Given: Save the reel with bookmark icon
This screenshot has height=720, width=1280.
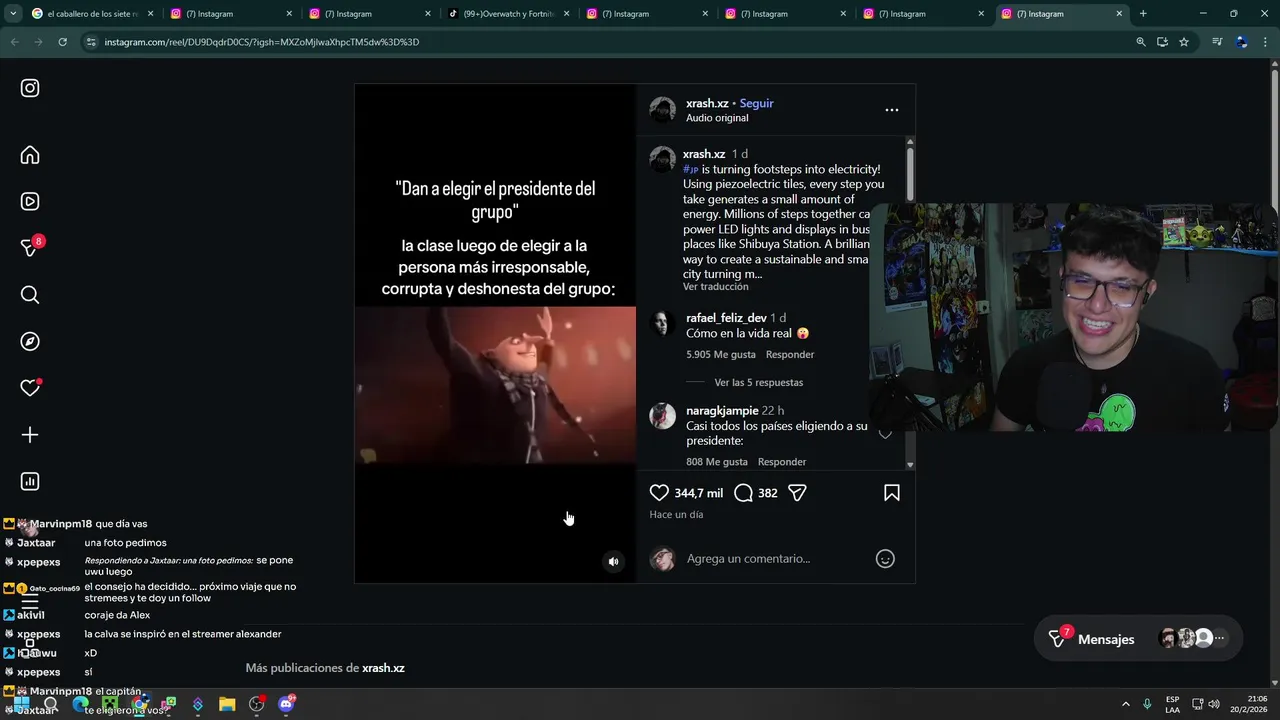Looking at the screenshot, I should [892, 493].
